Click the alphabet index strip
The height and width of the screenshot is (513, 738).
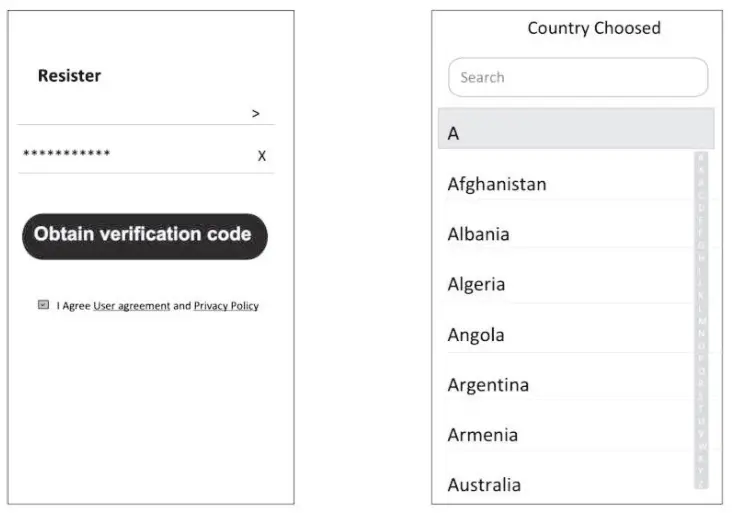(701, 320)
